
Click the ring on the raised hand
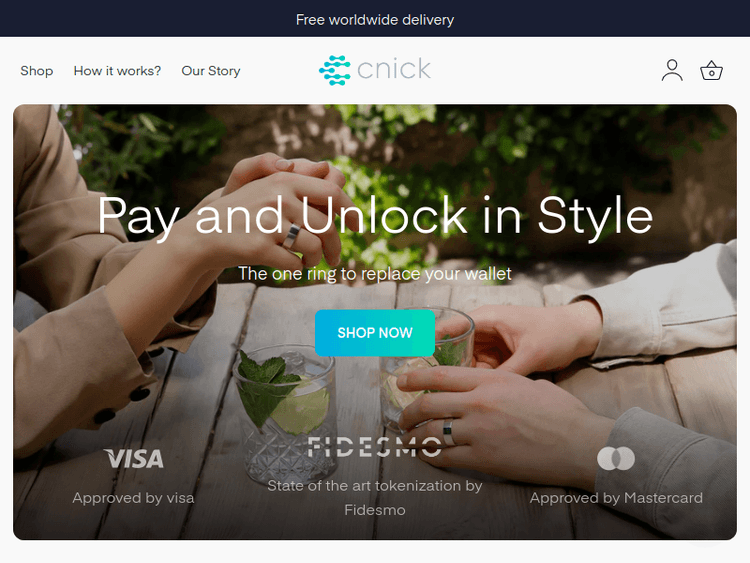click(291, 236)
